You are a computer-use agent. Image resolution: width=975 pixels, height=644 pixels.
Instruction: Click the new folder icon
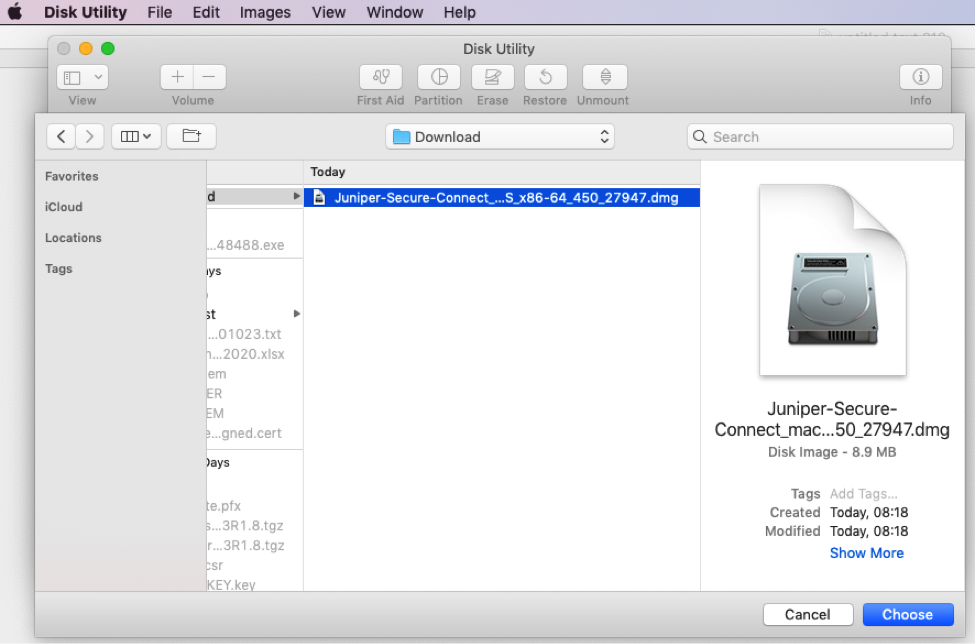coord(191,137)
